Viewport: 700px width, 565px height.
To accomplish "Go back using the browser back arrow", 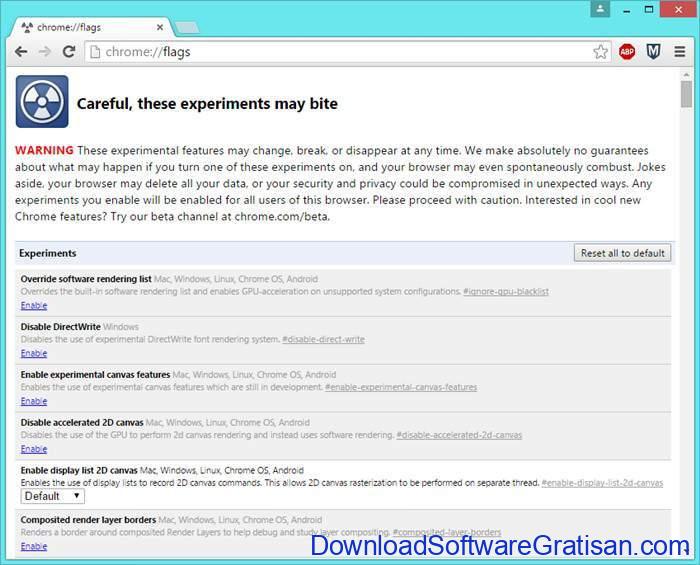I will (21, 52).
